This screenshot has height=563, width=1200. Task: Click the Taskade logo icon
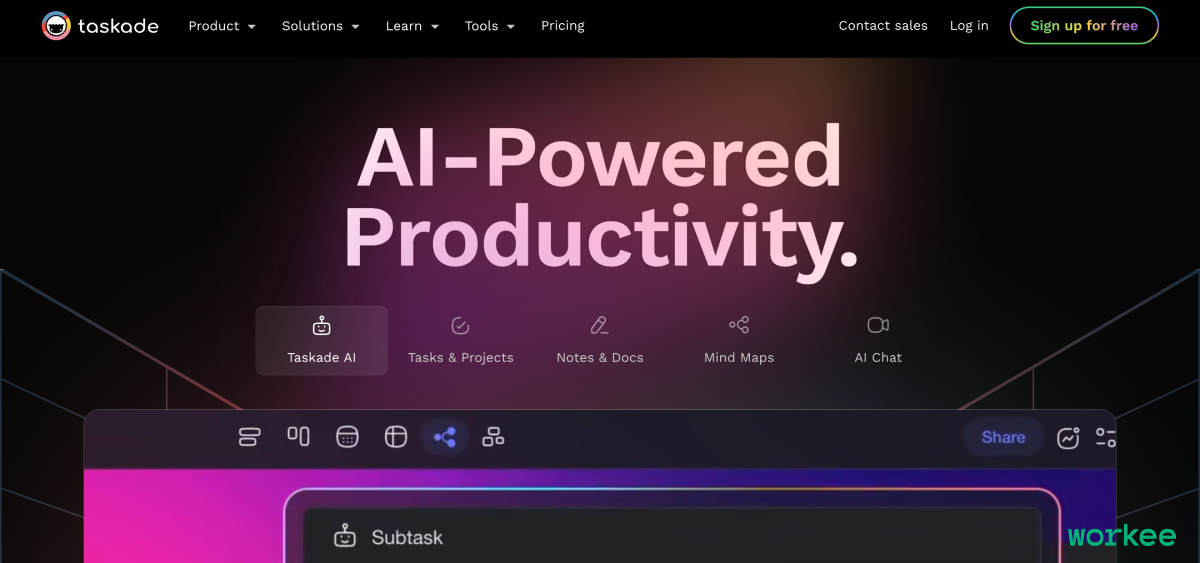[56, 26]
